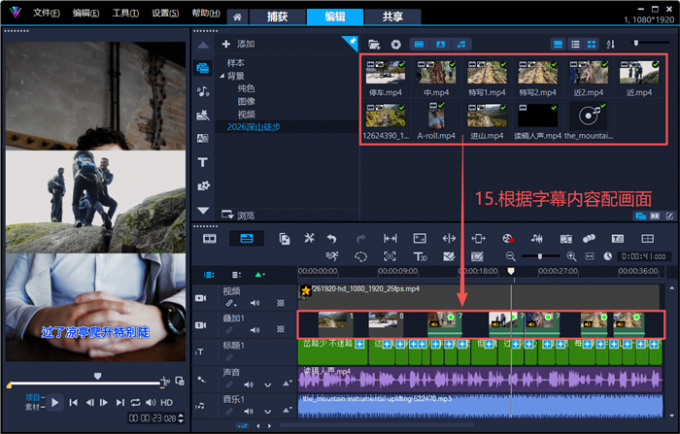Open the 文件 menu
This screenshot has width=680, height=434.
pyautogui.click(x=46, y=13)
